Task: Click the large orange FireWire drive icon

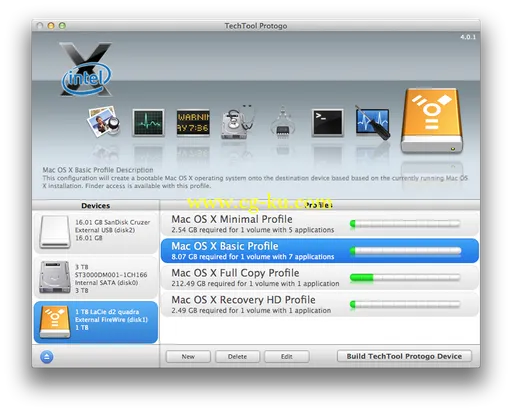Action: [432, 121]
